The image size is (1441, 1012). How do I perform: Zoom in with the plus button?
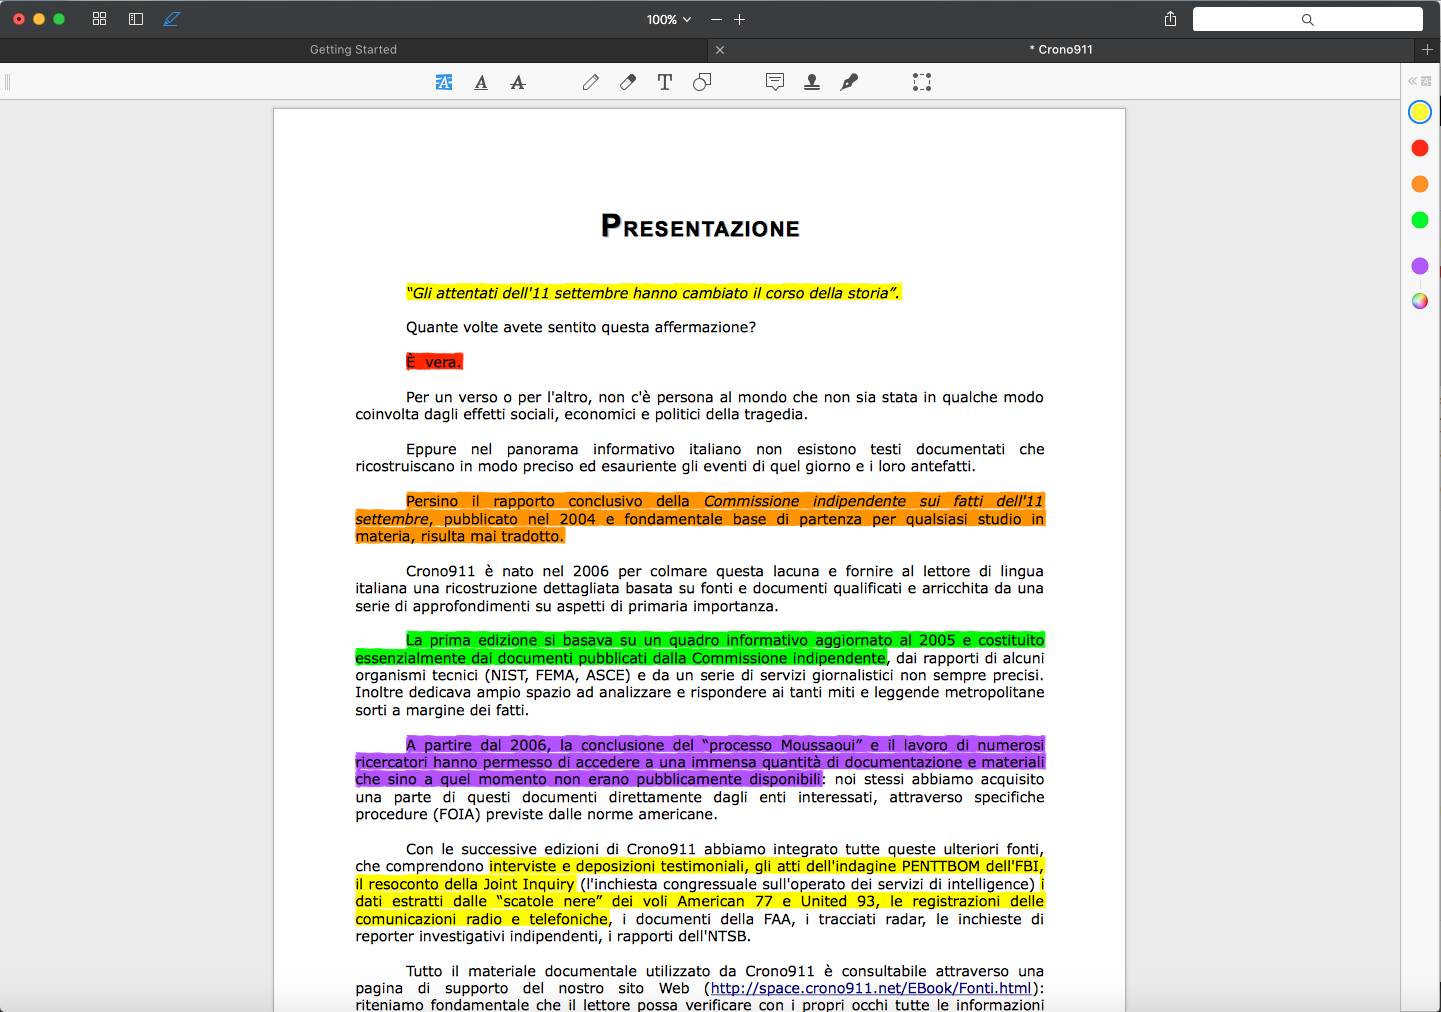click(740, 19)
